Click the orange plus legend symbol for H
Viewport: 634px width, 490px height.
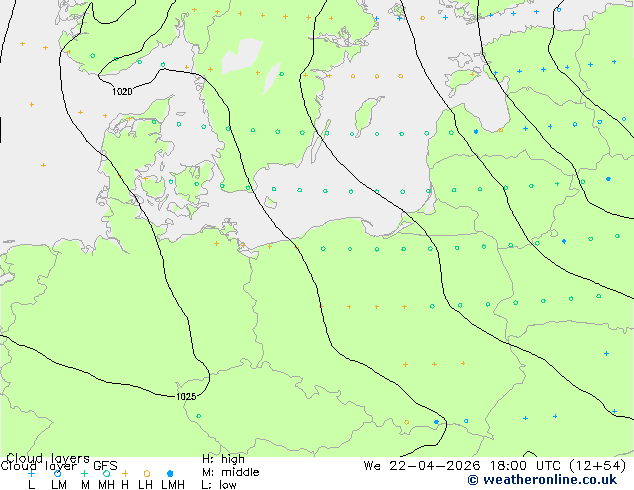[125, 473]
